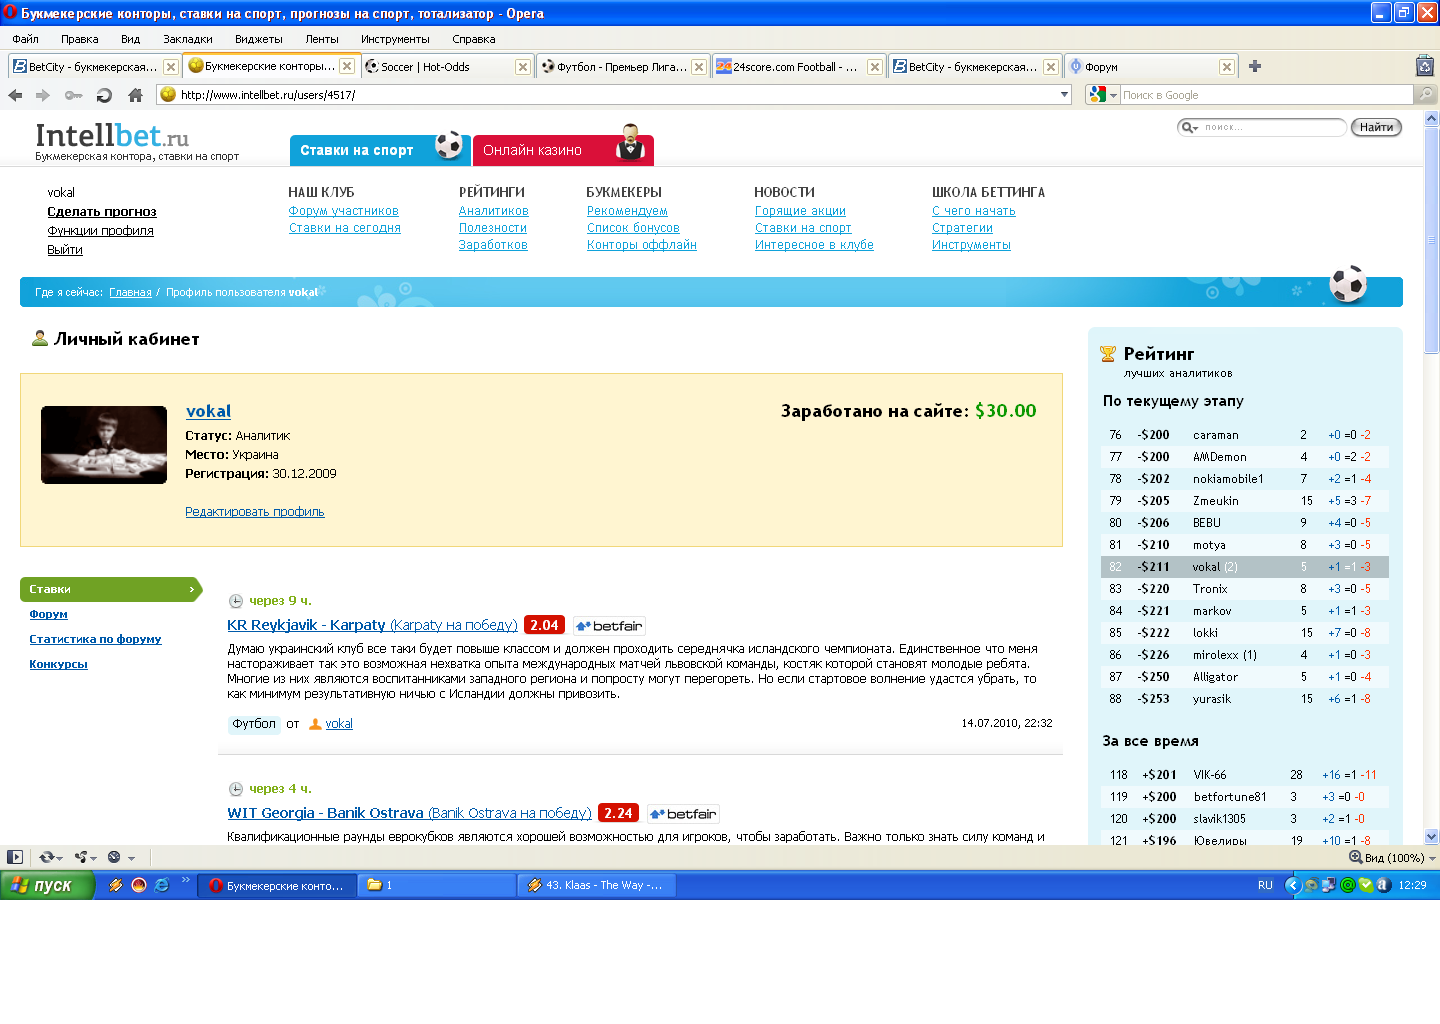
Task: Click the scrollbar down arrow
Action: point(1431,836)
